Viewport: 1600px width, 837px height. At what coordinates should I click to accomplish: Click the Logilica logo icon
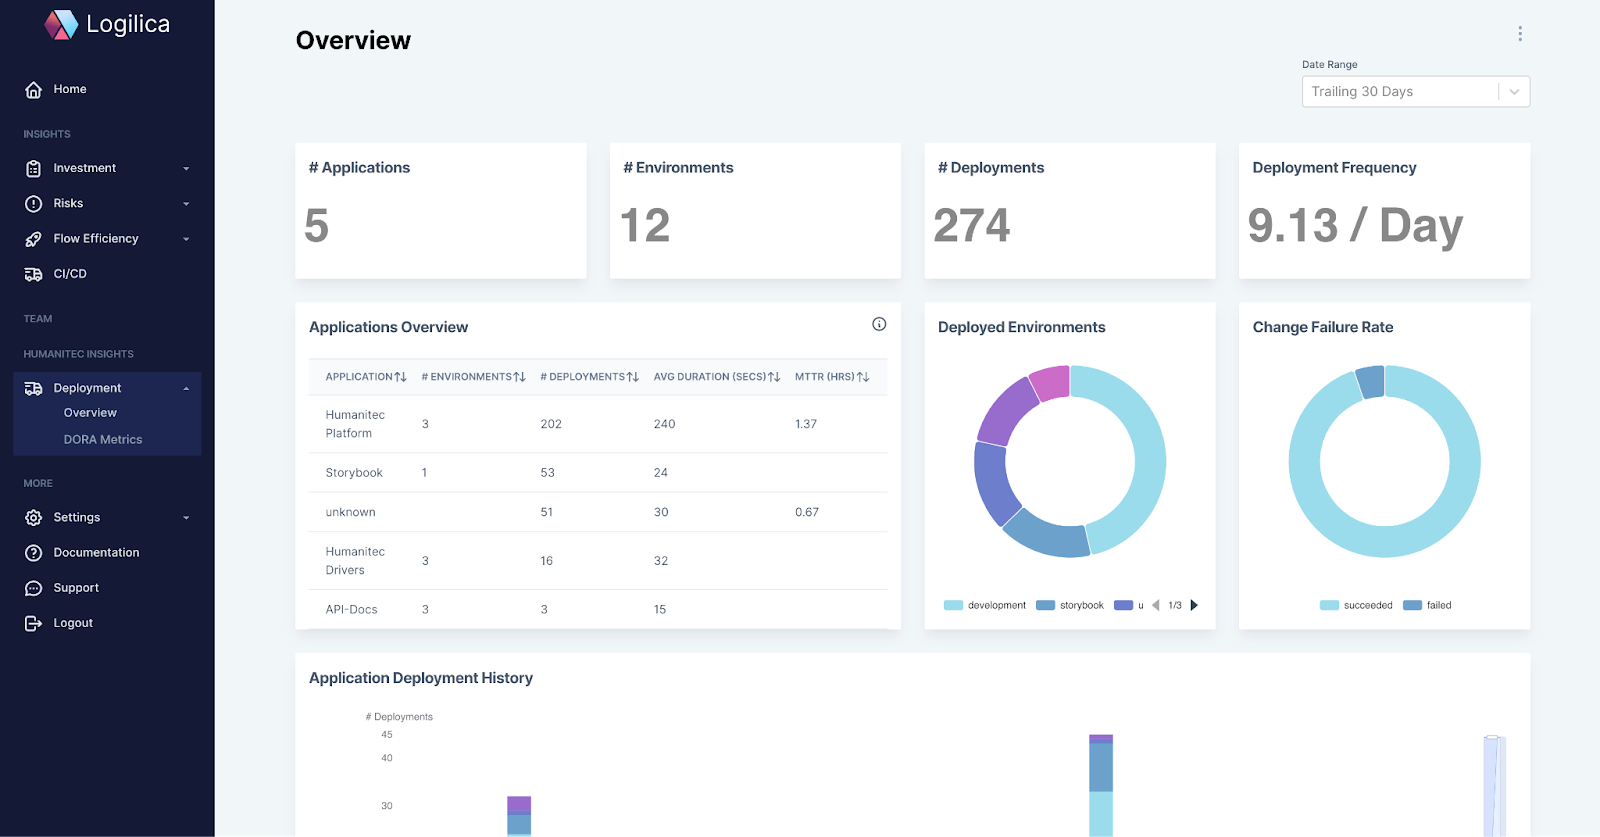pos(61,24)
